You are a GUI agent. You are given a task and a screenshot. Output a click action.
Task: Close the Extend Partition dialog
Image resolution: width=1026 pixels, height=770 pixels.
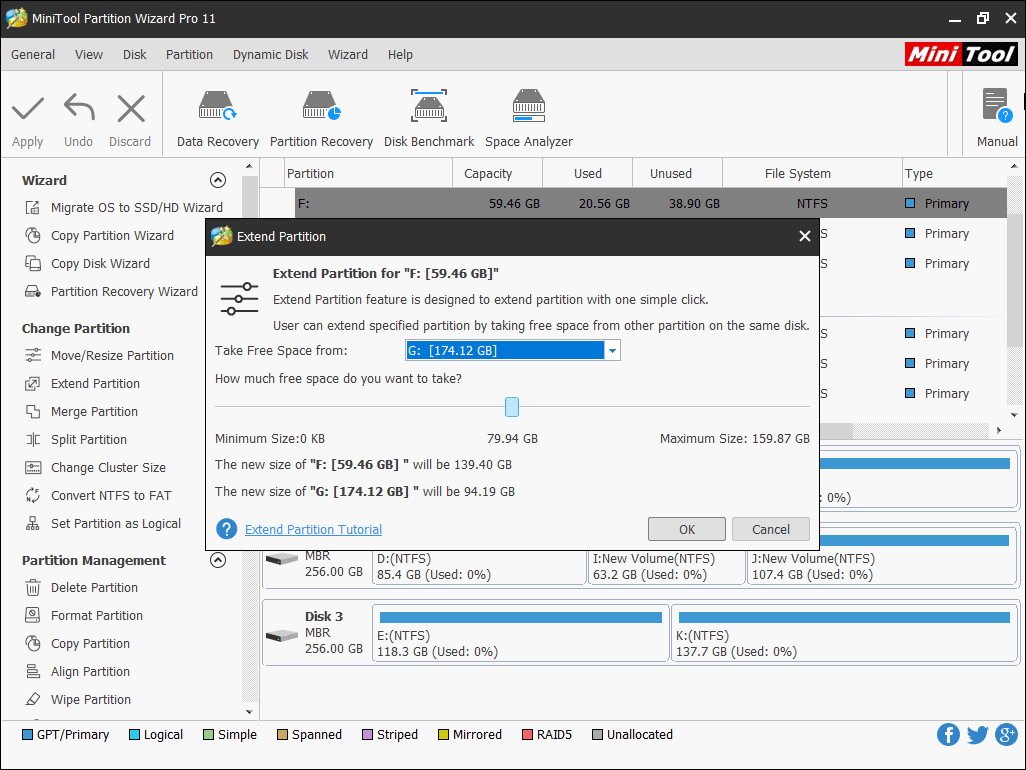click(805, 236)
